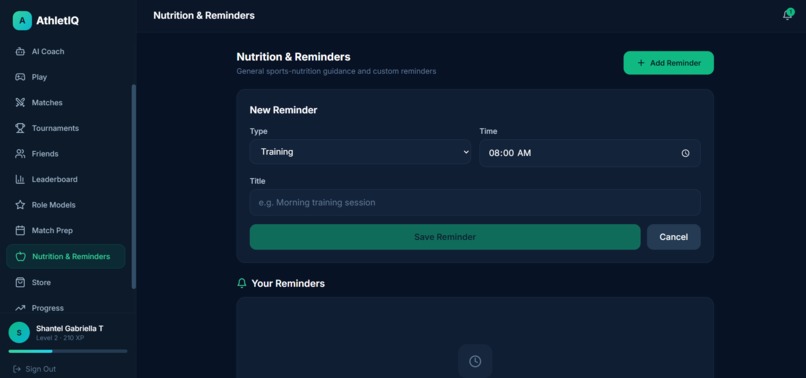Image resolution: width=806 pixels, height=378 pixels.
Task: Click the Role Models star icon
Action: click(x=20, y=205)
